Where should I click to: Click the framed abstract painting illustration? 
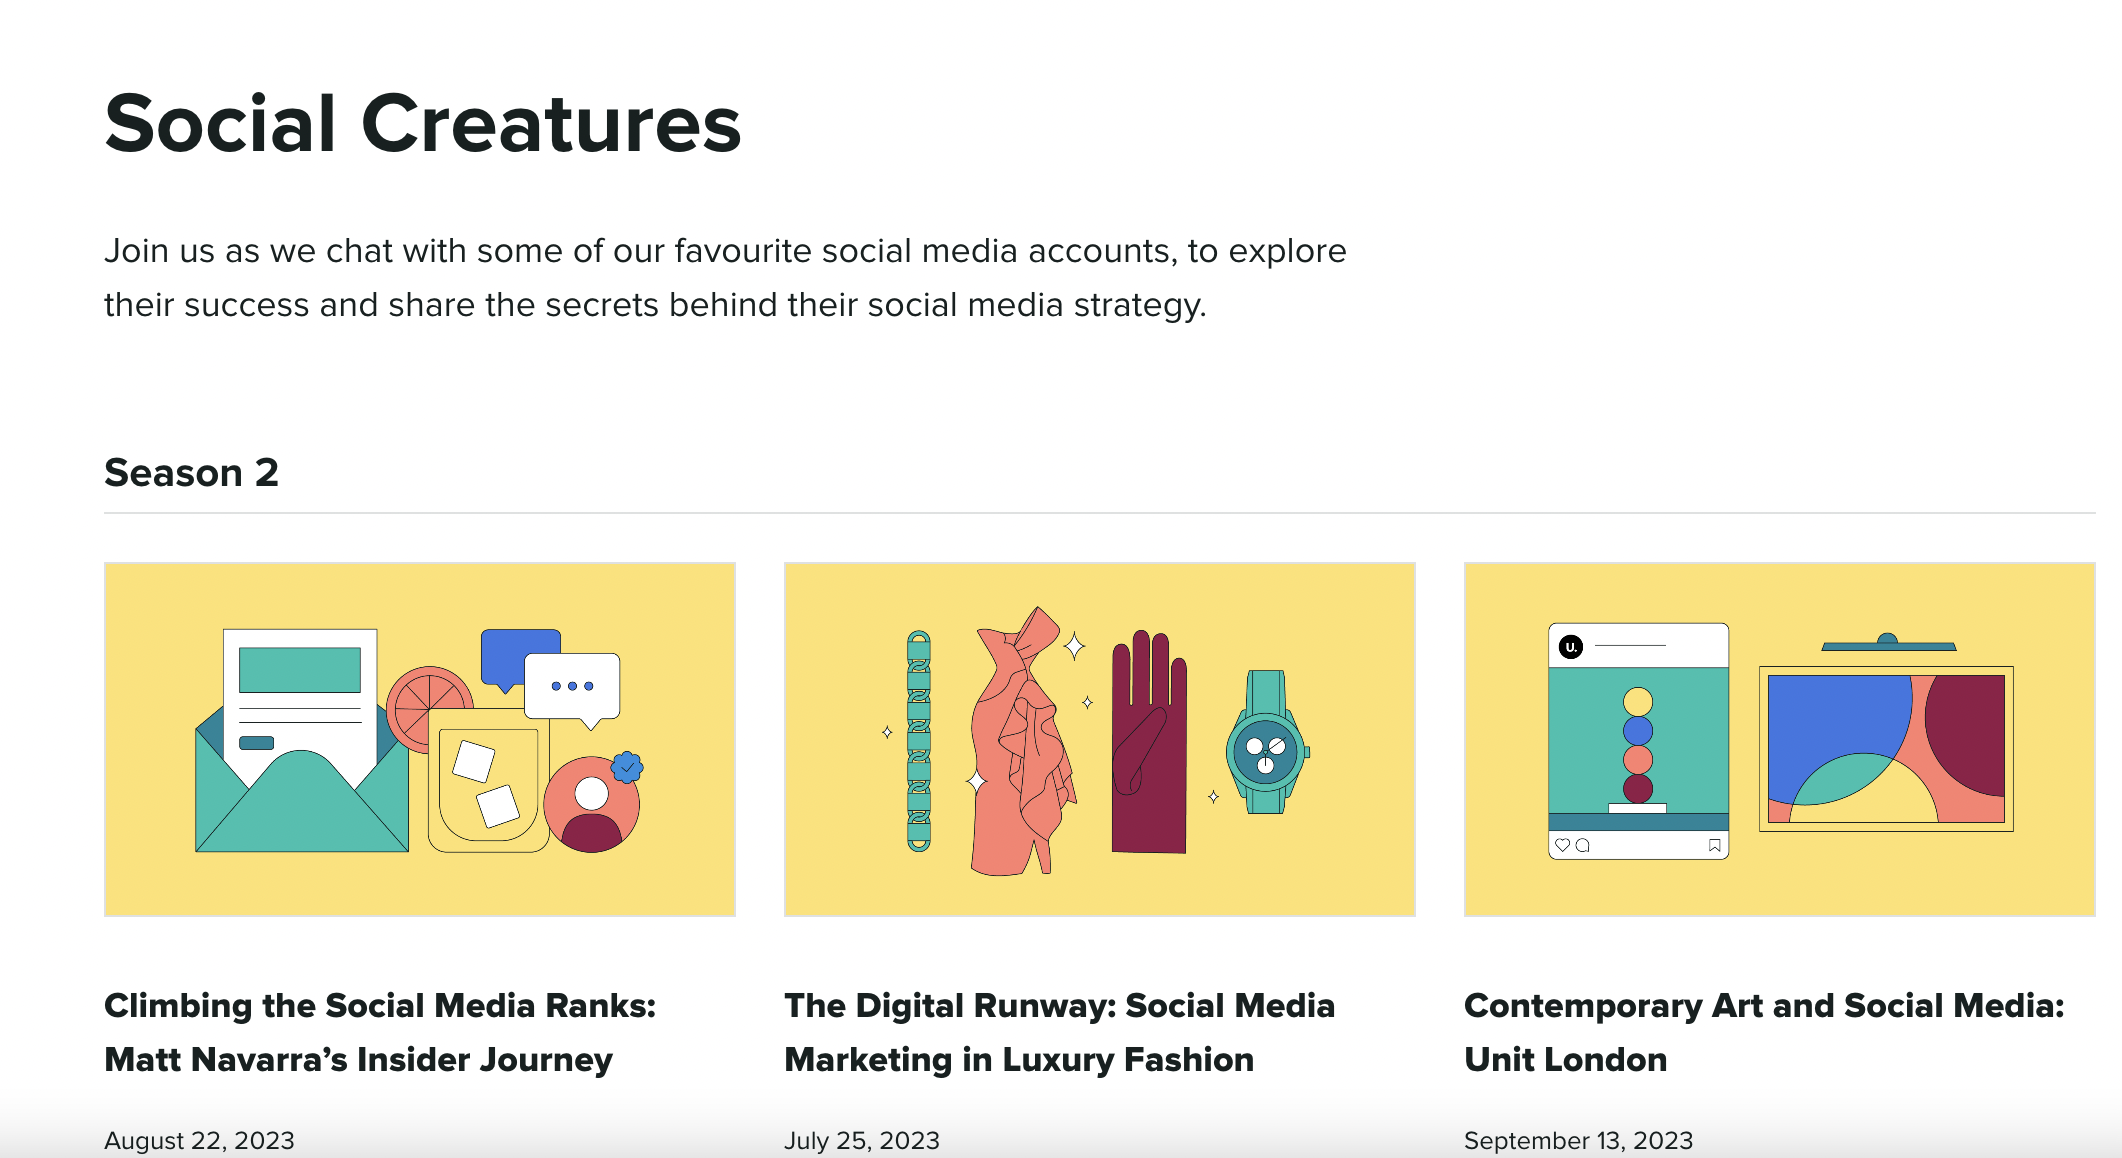click(1886, 748)
